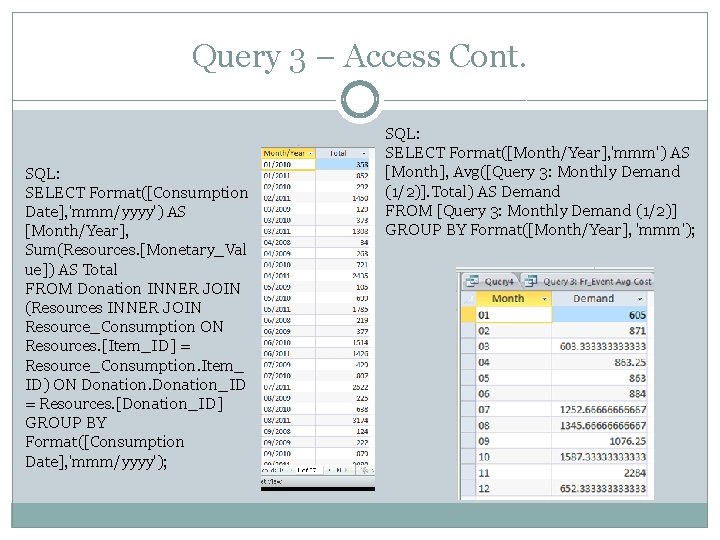Screen dimensions: 720x540
Task: Click the Demand cell '863'
Action: coord(599,378)
